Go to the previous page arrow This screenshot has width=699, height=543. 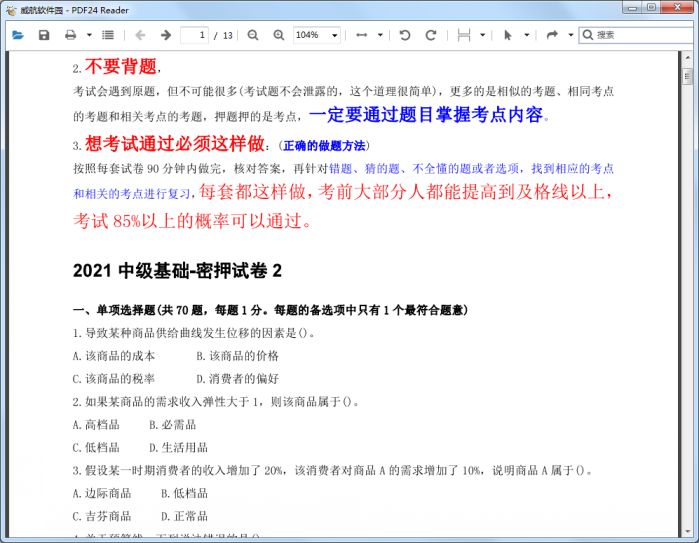click(x=140, y=35)
